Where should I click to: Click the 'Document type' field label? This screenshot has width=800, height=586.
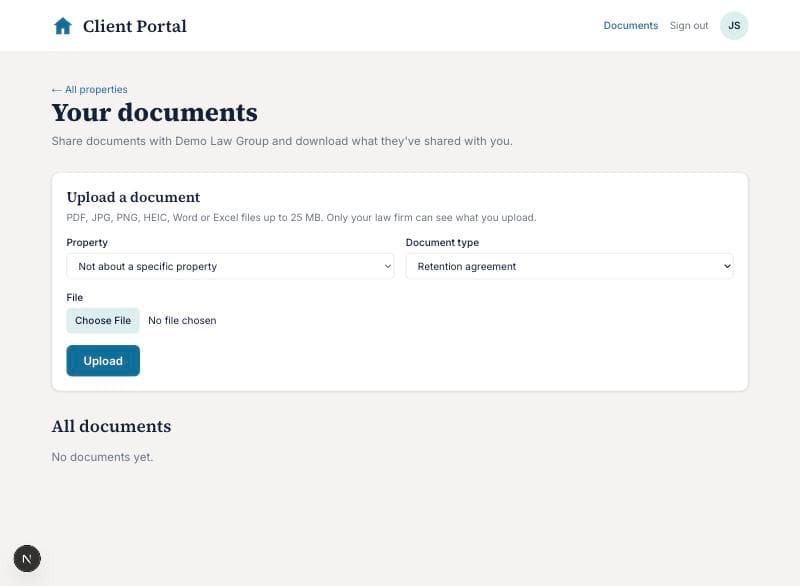point(442,242)
